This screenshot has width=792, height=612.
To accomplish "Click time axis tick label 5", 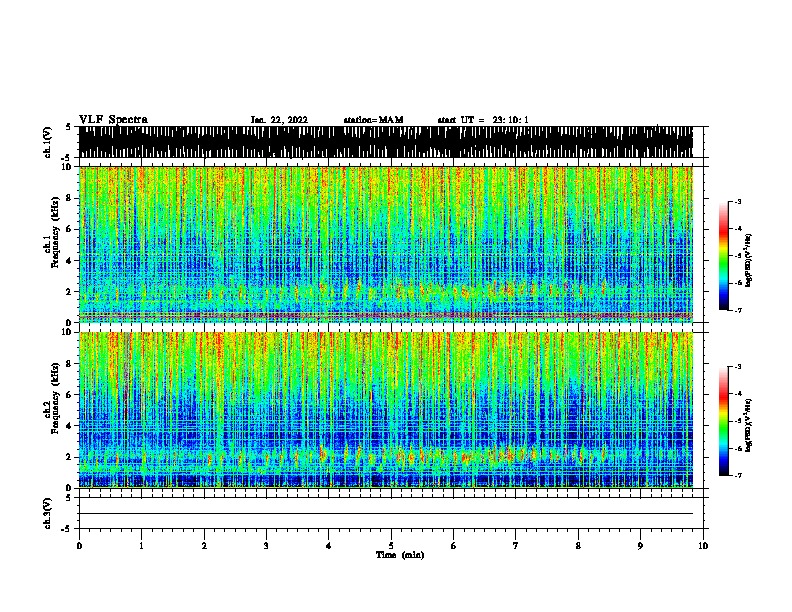I will [x=391, y=546].
